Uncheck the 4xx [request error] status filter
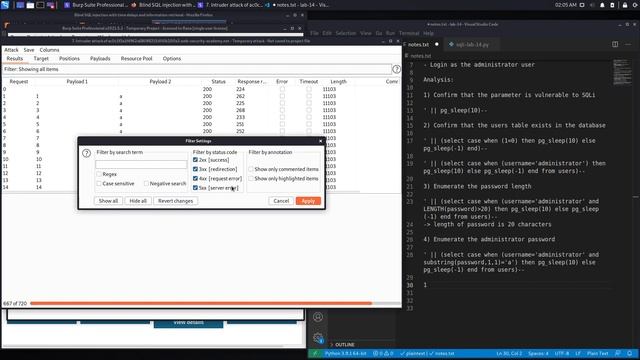The image size is (640, 360). [x=195, y=178]
